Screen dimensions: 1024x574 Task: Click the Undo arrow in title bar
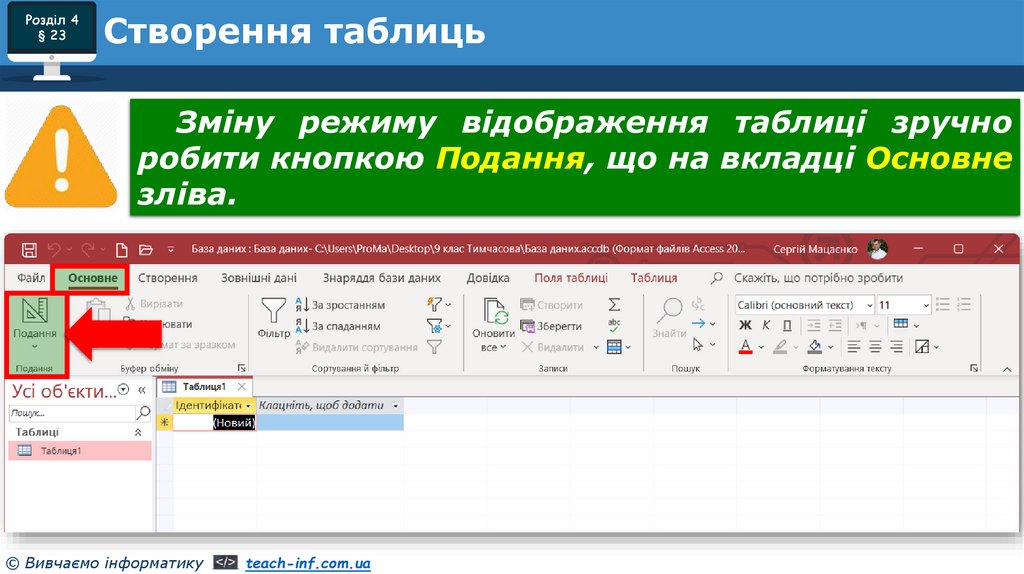click(x=55, y=249)
